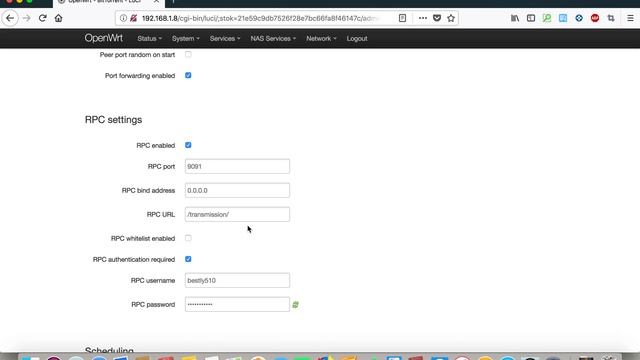Open the browser home page
640x360 pixels.
(58, 18)
